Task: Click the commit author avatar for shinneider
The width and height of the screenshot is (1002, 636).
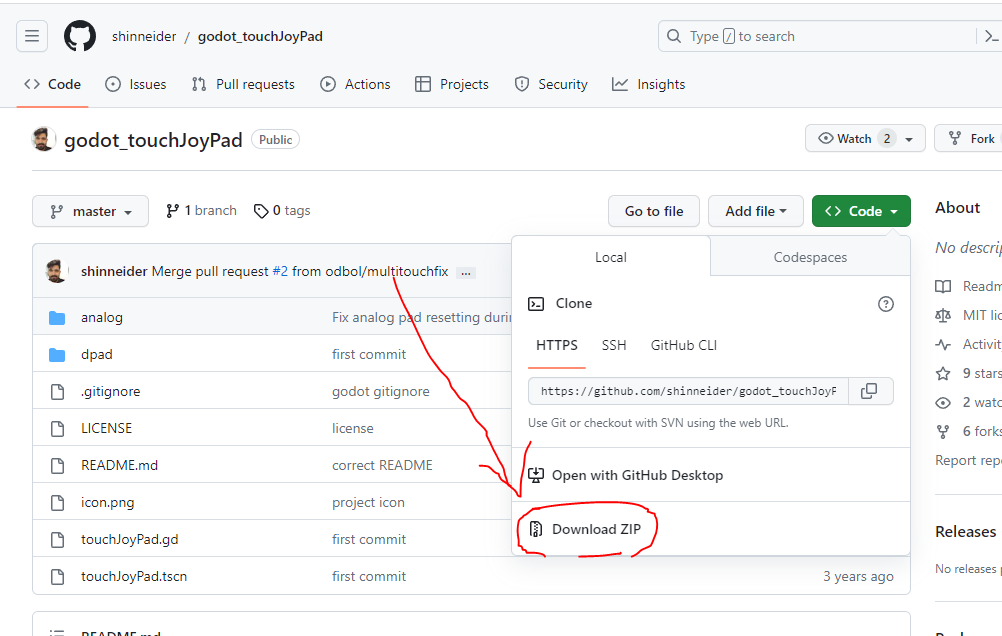Action: click(56, 271)
